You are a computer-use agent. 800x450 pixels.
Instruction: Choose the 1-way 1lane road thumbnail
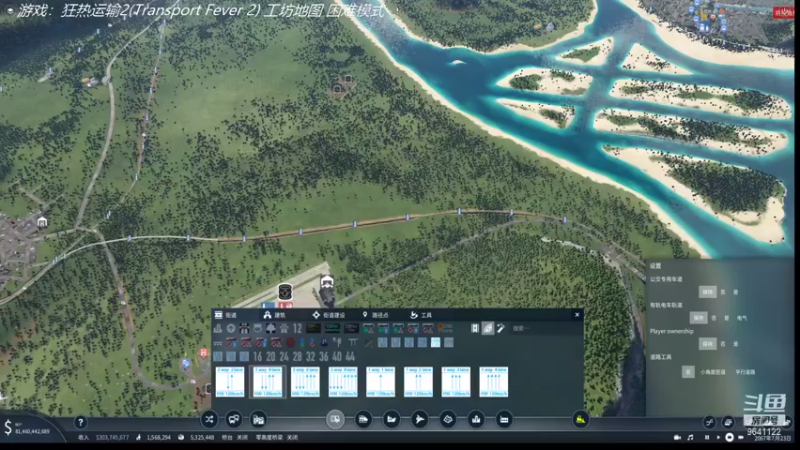point(381,382)
